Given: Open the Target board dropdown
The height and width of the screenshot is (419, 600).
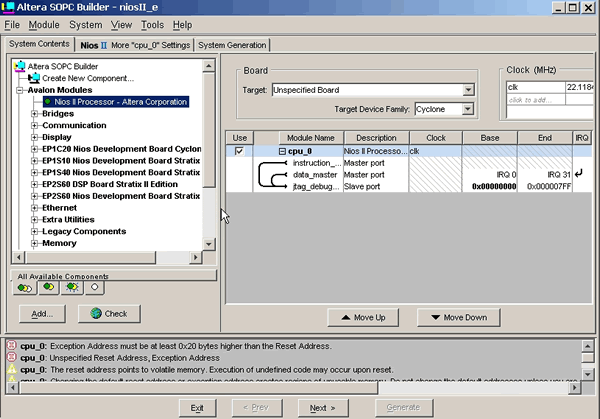Looking at the screenshot, I should (468, 90).
